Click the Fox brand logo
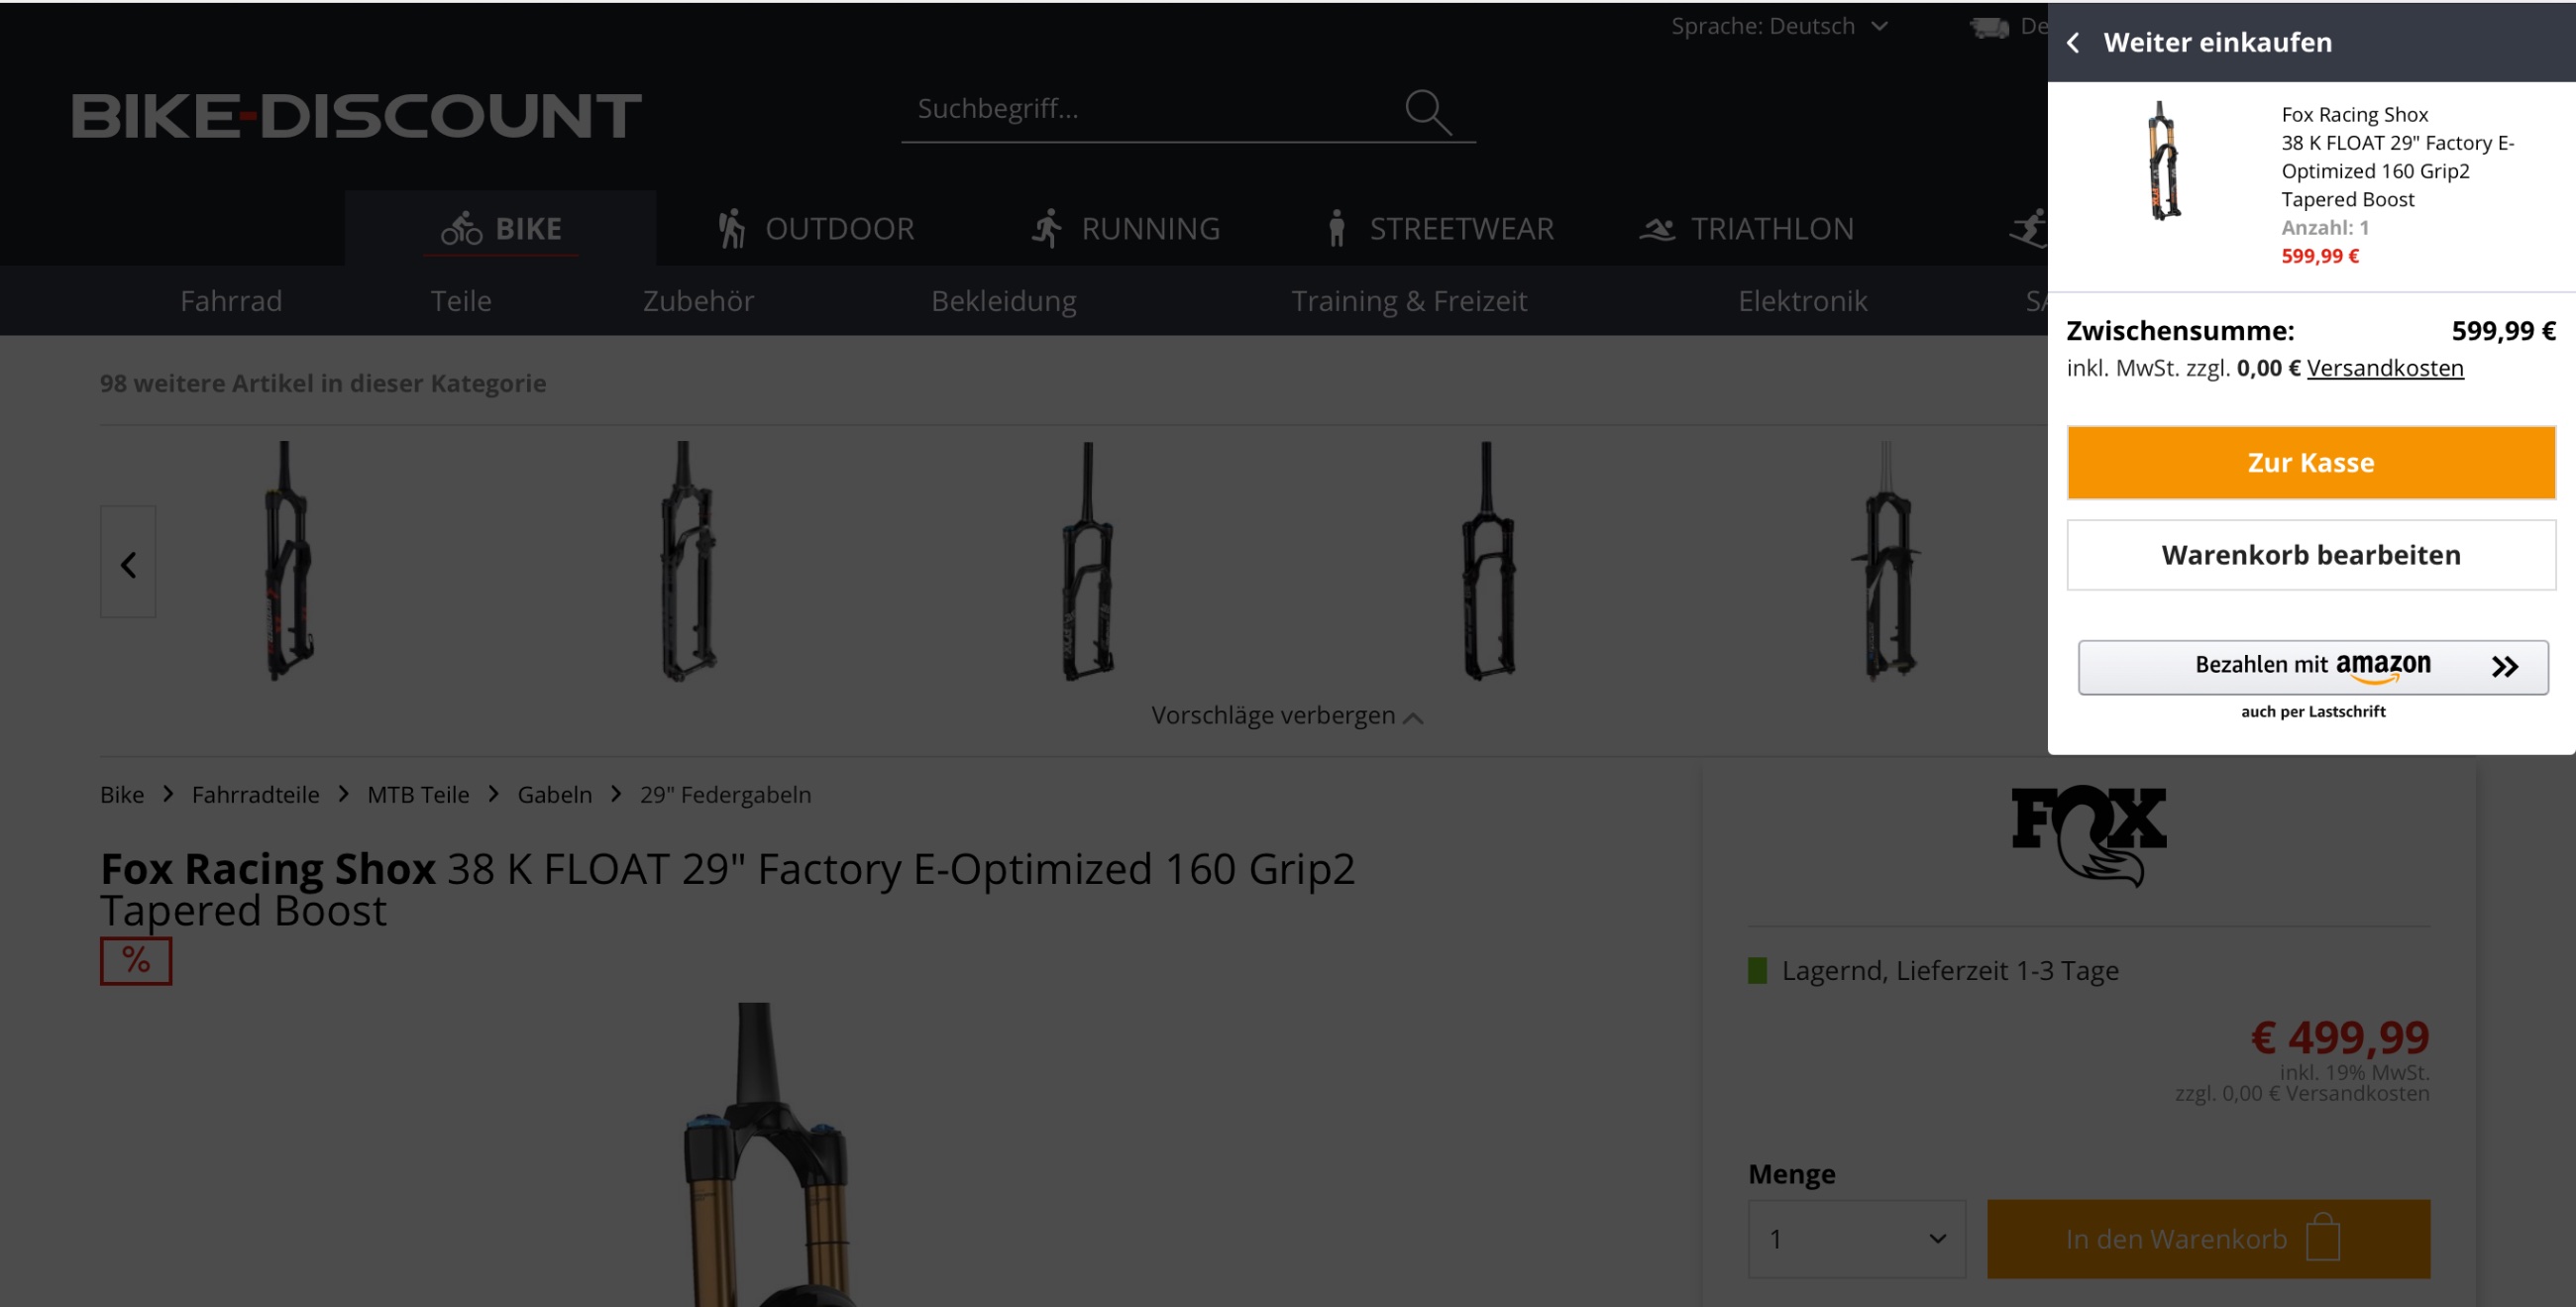2576x1307 pixels. (x=2088, y=836)
